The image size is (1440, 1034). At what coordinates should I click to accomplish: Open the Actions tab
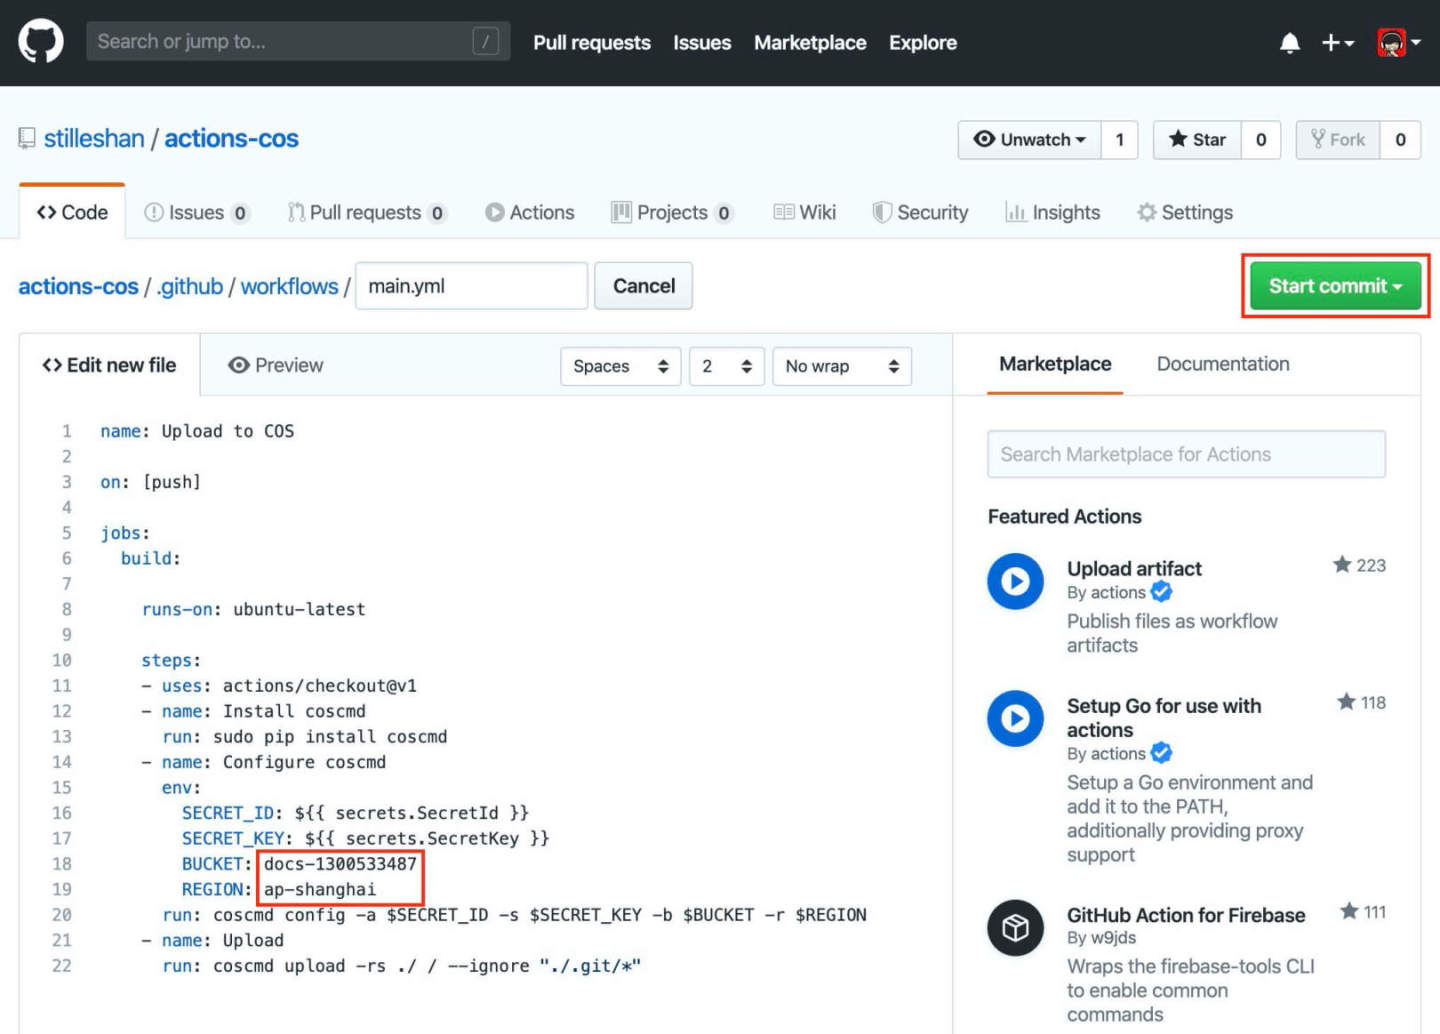pos(530,212)
